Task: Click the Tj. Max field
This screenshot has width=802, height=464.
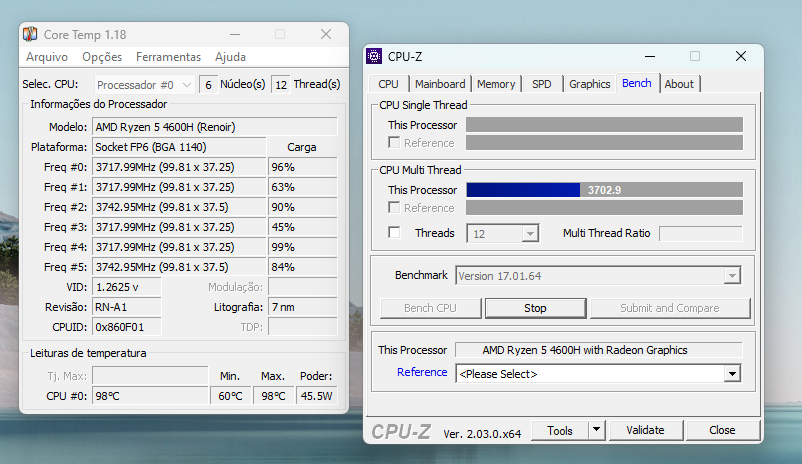Action: (150, 375)
